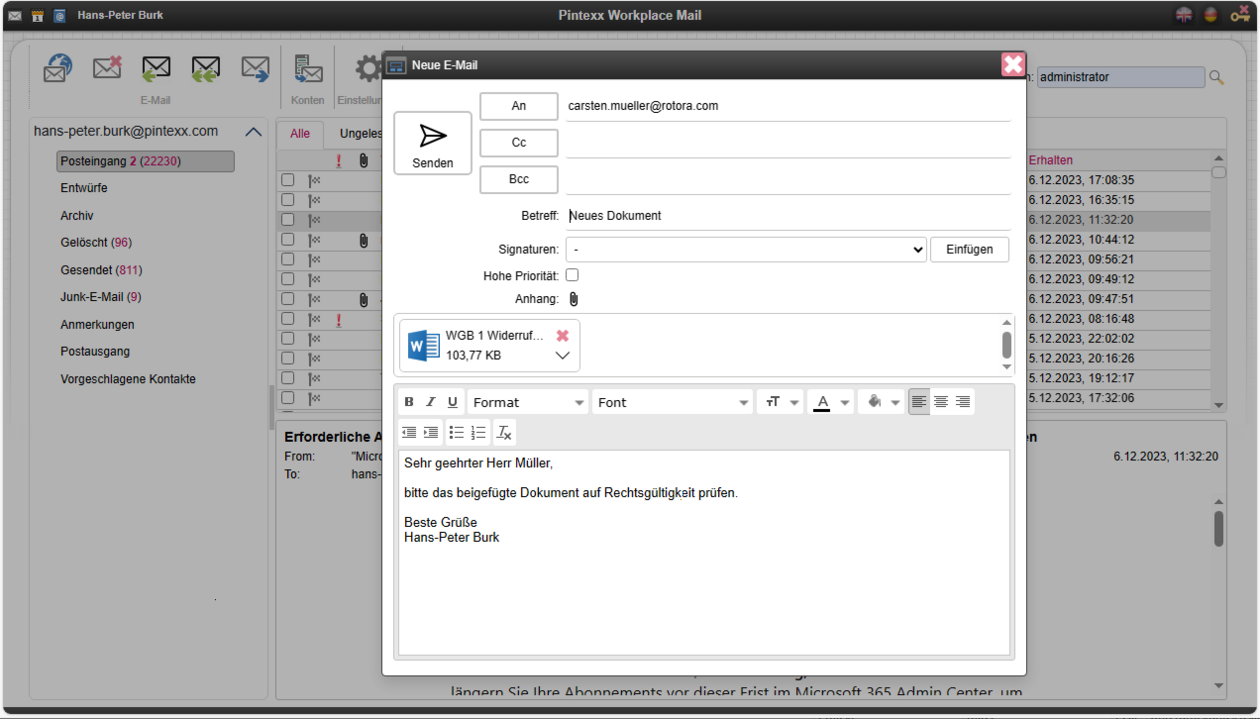This screenshot has width=1260, height=719.
Task: Select the Alle tab in the mail list
Action: pyautogui.click(x=300, y=132)
